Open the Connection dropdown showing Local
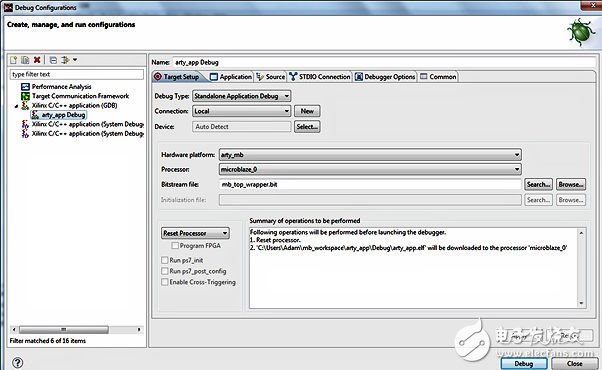This screenshot has height=370, width=602. point(241,111)
